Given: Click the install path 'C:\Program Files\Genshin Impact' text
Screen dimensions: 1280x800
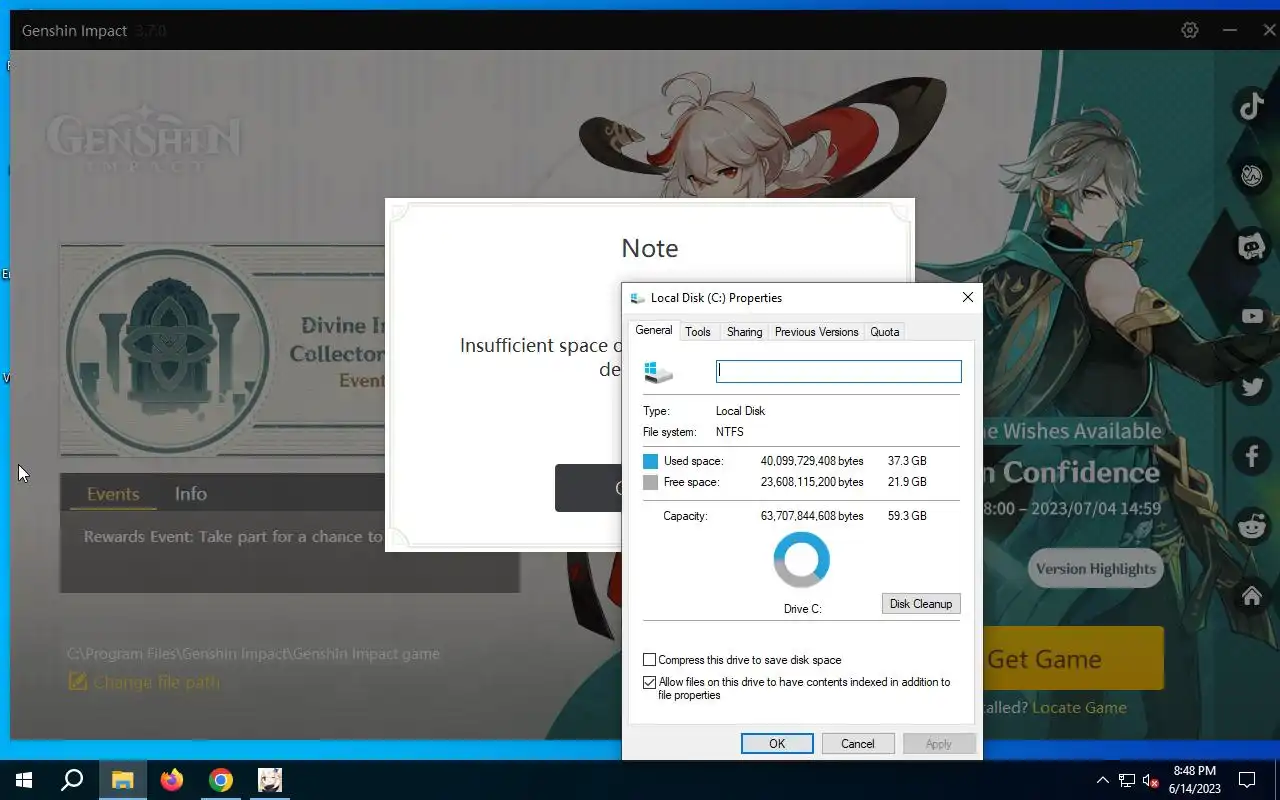Looking at the screenshot, I should tap(253, 654).
